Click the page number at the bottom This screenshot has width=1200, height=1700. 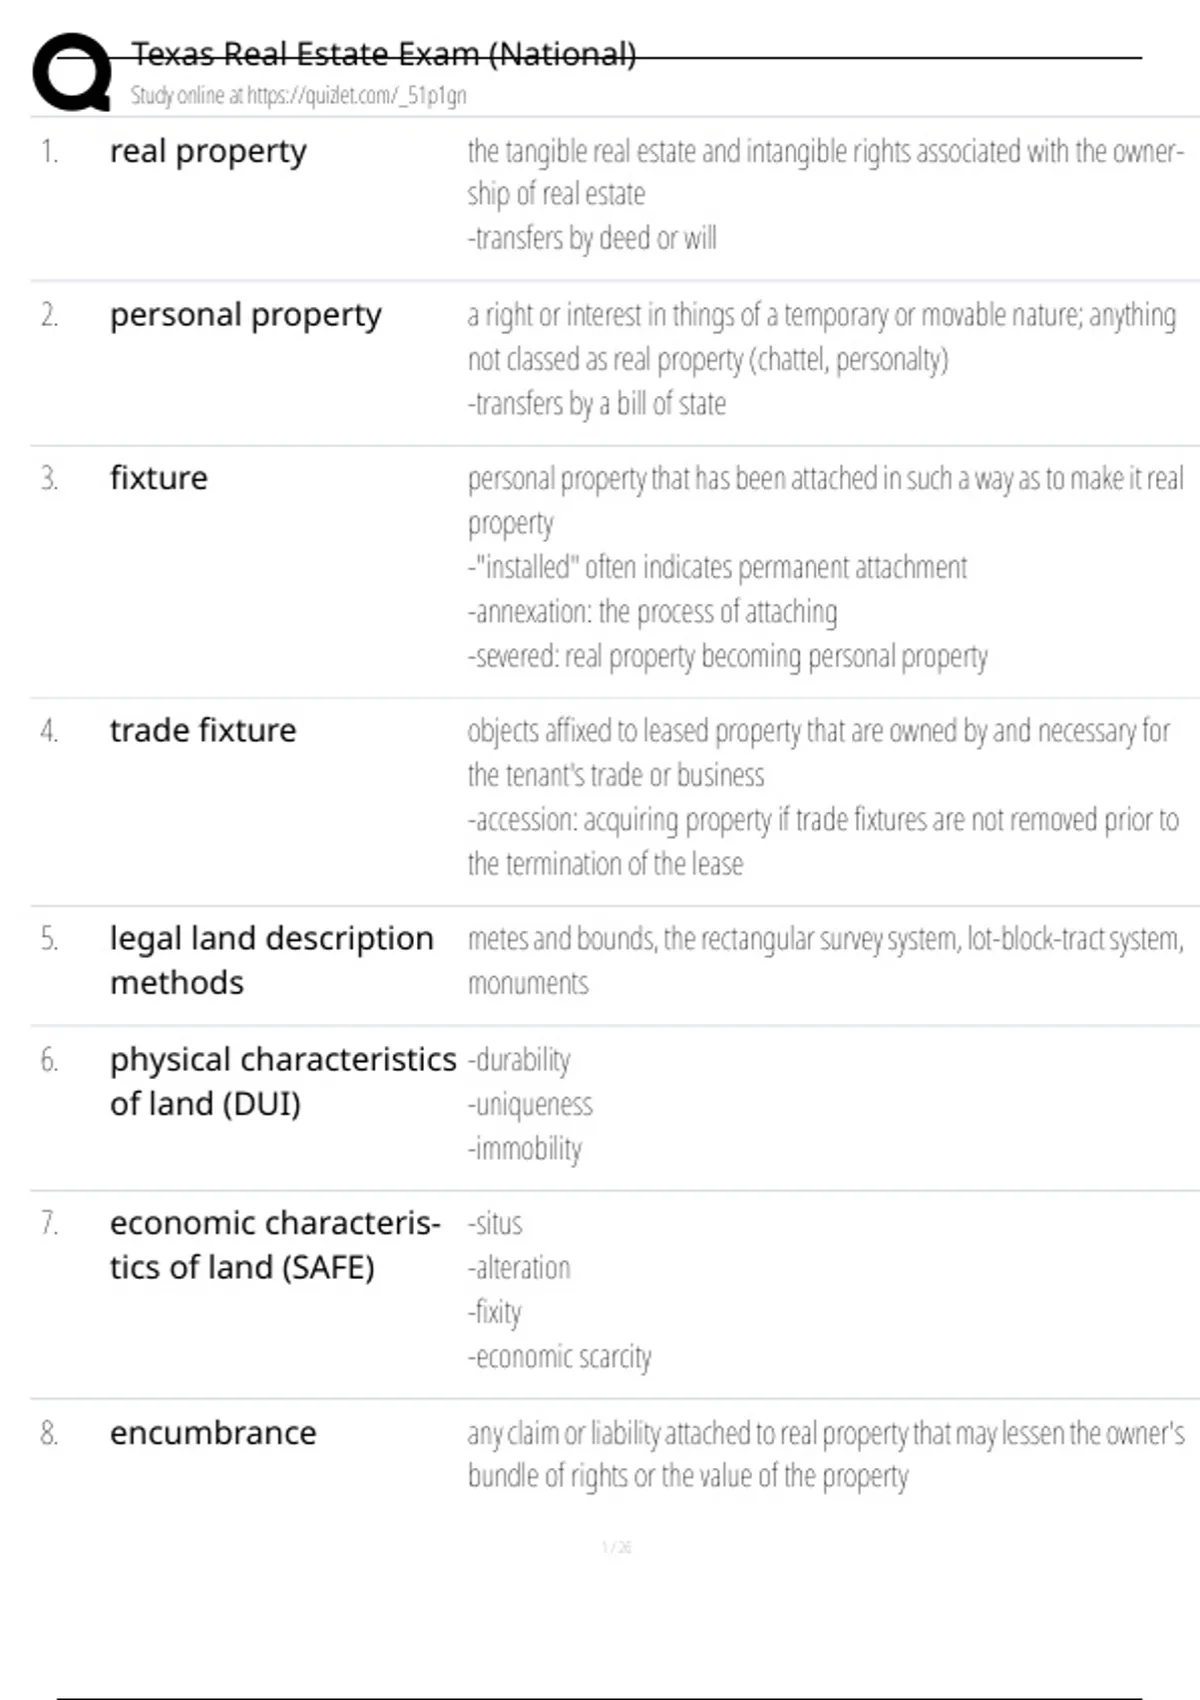tap(616, 1548)
